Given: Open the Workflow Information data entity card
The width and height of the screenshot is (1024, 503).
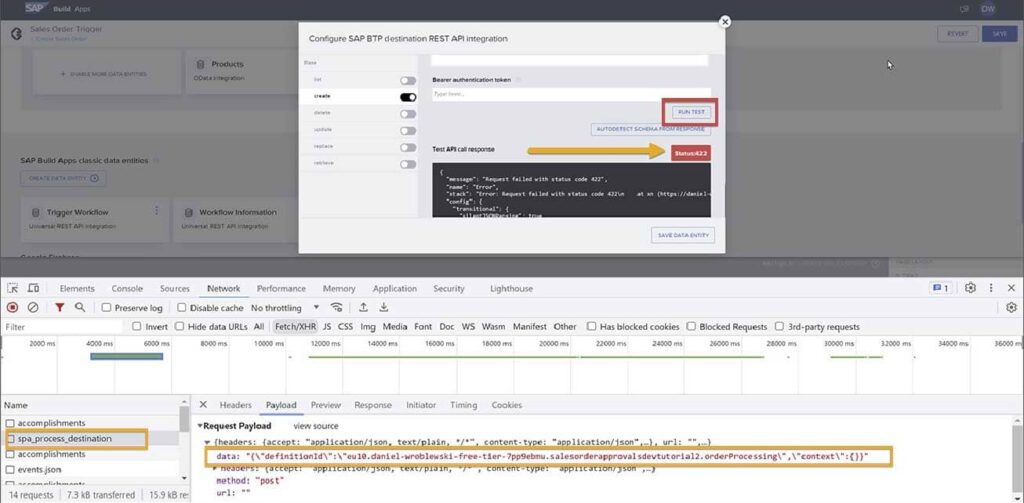Looking at the screenshot, I should pos(235,219).
